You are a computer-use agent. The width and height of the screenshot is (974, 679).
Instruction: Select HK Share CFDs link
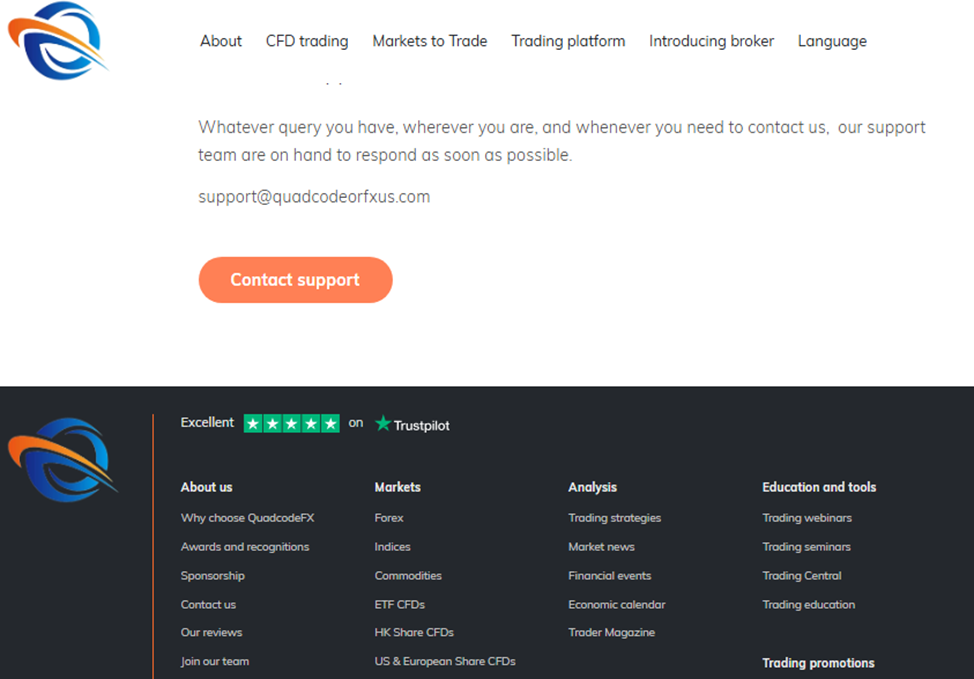[x=414, y=632]
